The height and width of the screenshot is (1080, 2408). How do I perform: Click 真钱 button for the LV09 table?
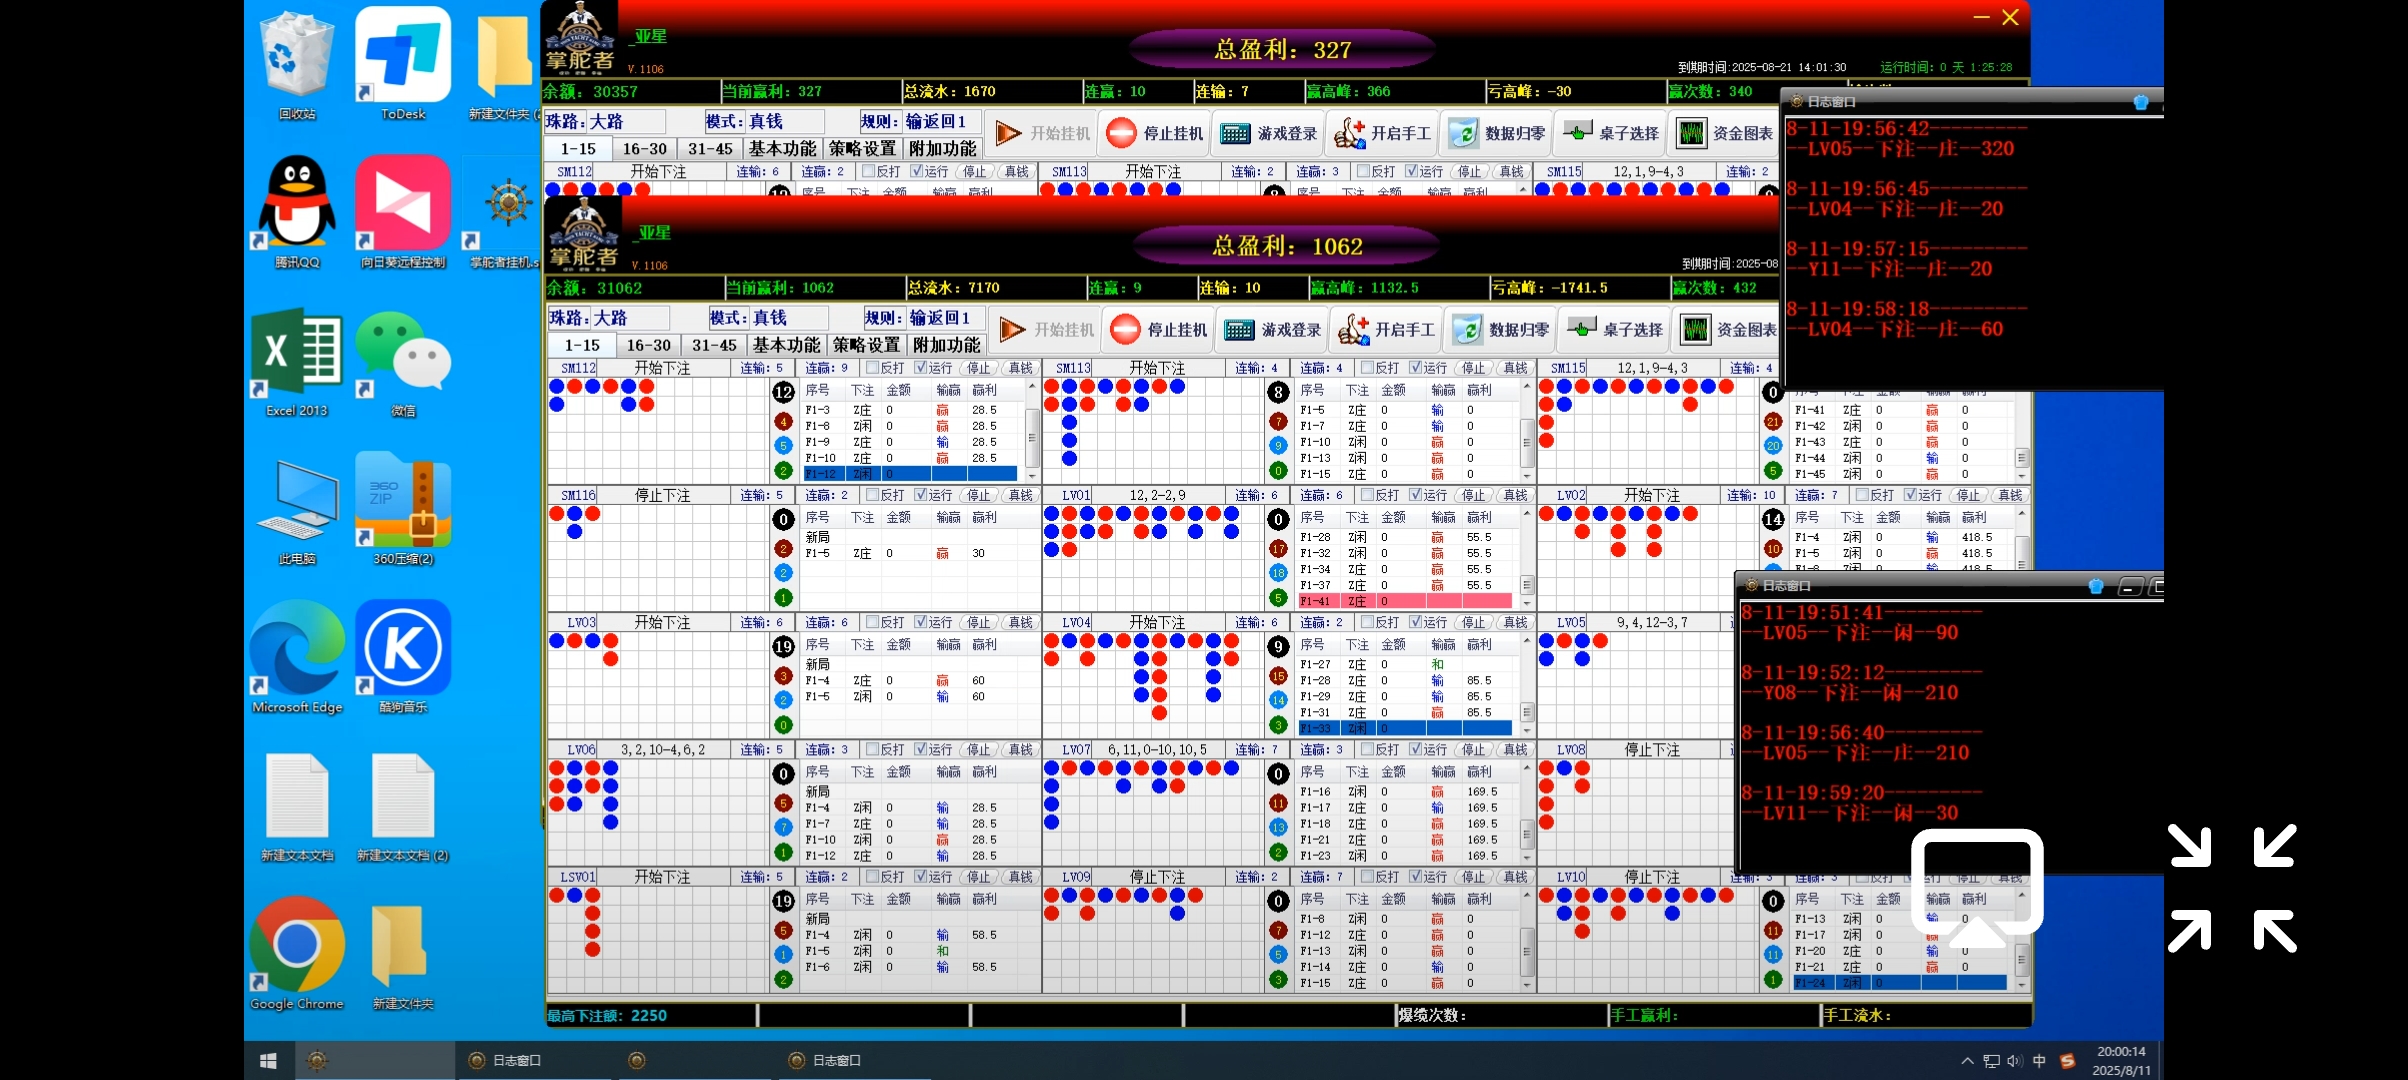click(1515, 877)
